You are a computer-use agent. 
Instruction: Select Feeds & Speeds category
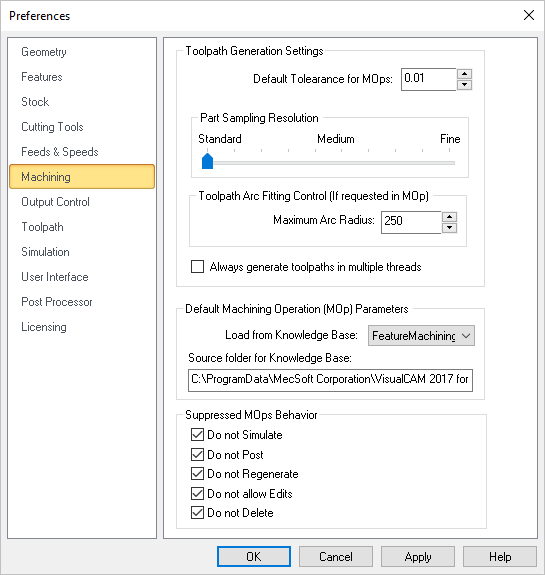click(x=60, y=152)
